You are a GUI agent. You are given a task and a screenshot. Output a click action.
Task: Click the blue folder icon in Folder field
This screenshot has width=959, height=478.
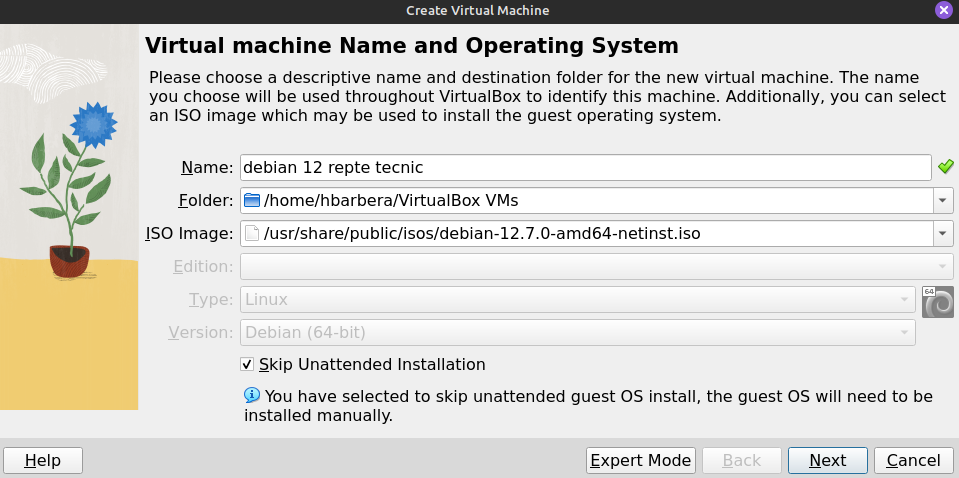[x=252, y=200]
